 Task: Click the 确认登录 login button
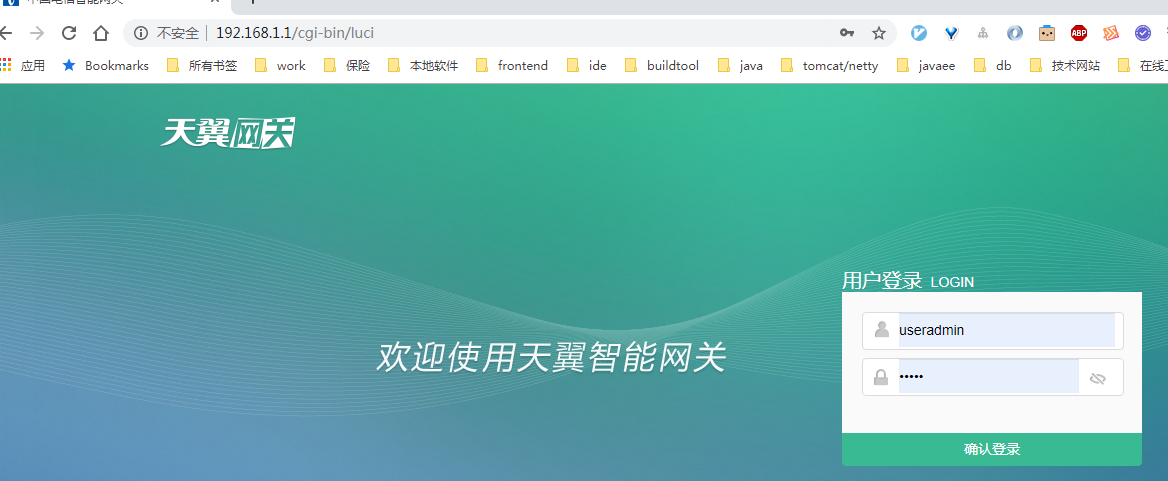(991, 449)
